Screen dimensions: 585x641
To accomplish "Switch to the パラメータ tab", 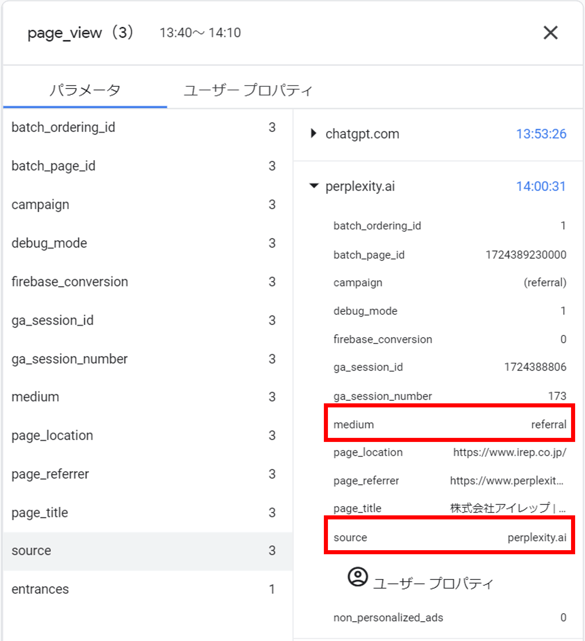I will click(x=85, y=90).
